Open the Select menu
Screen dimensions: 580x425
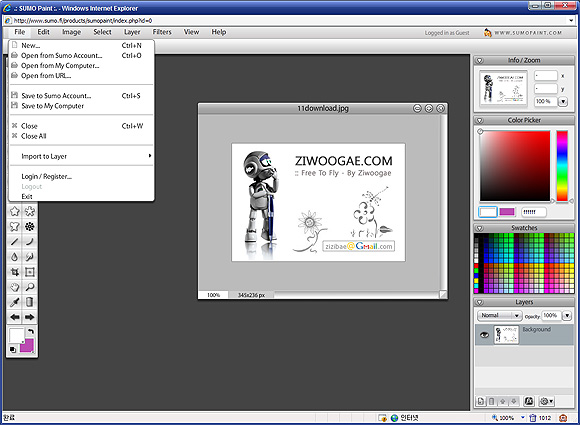click(102, 32)
